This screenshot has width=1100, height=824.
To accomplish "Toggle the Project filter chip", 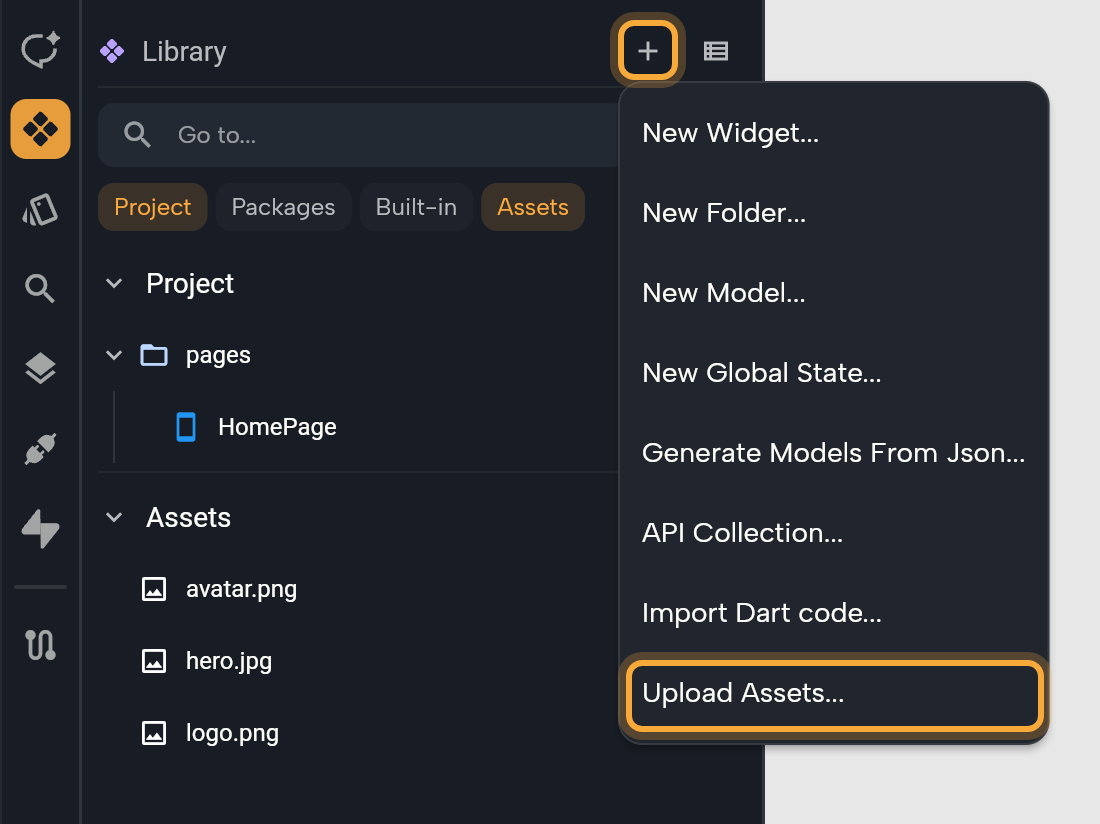I will click(x=152, y=207).
